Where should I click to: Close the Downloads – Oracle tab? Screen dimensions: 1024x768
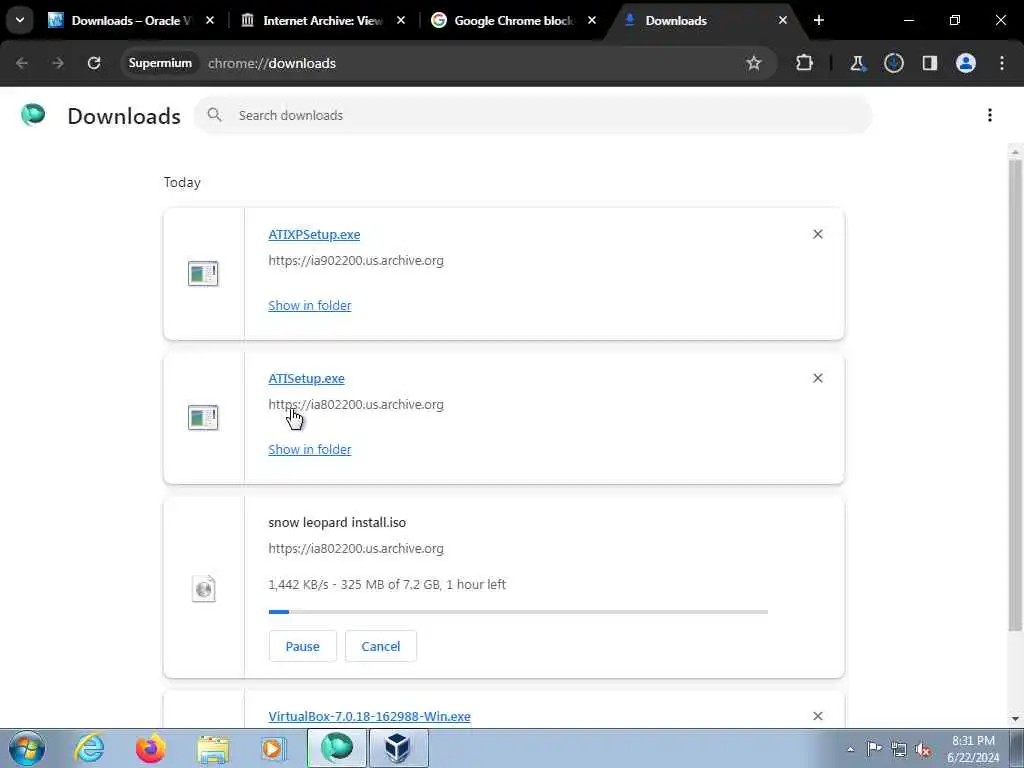210,20
